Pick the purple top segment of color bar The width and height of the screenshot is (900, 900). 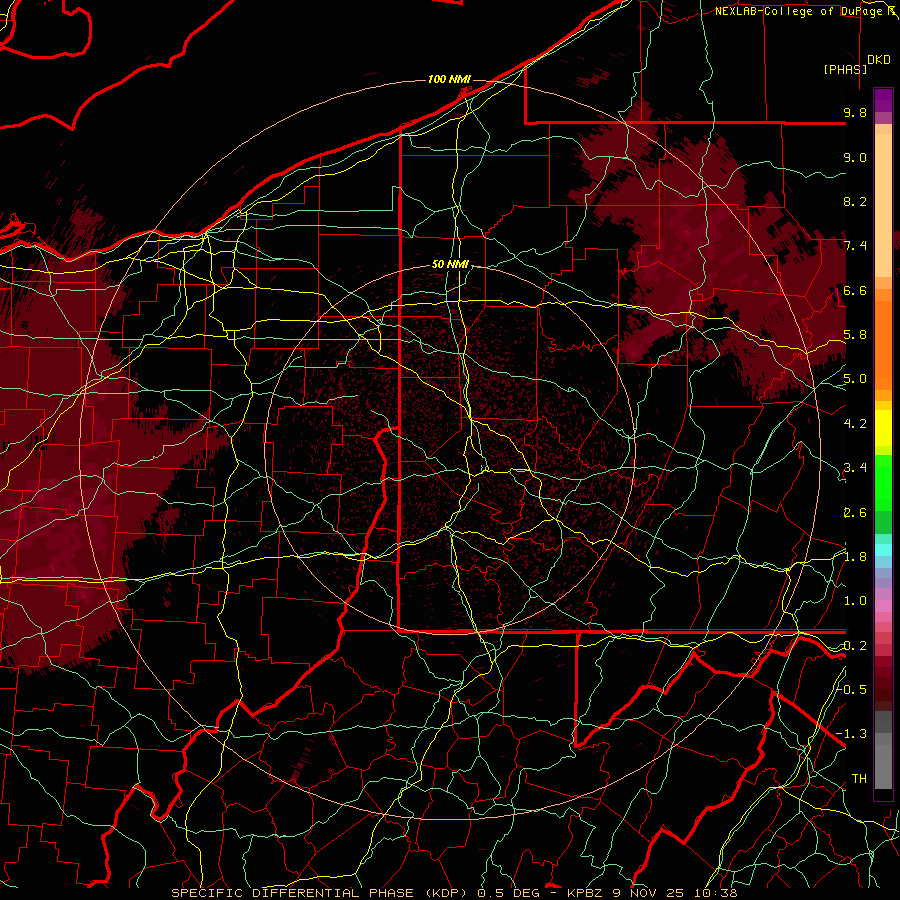[x=883, y=100]
